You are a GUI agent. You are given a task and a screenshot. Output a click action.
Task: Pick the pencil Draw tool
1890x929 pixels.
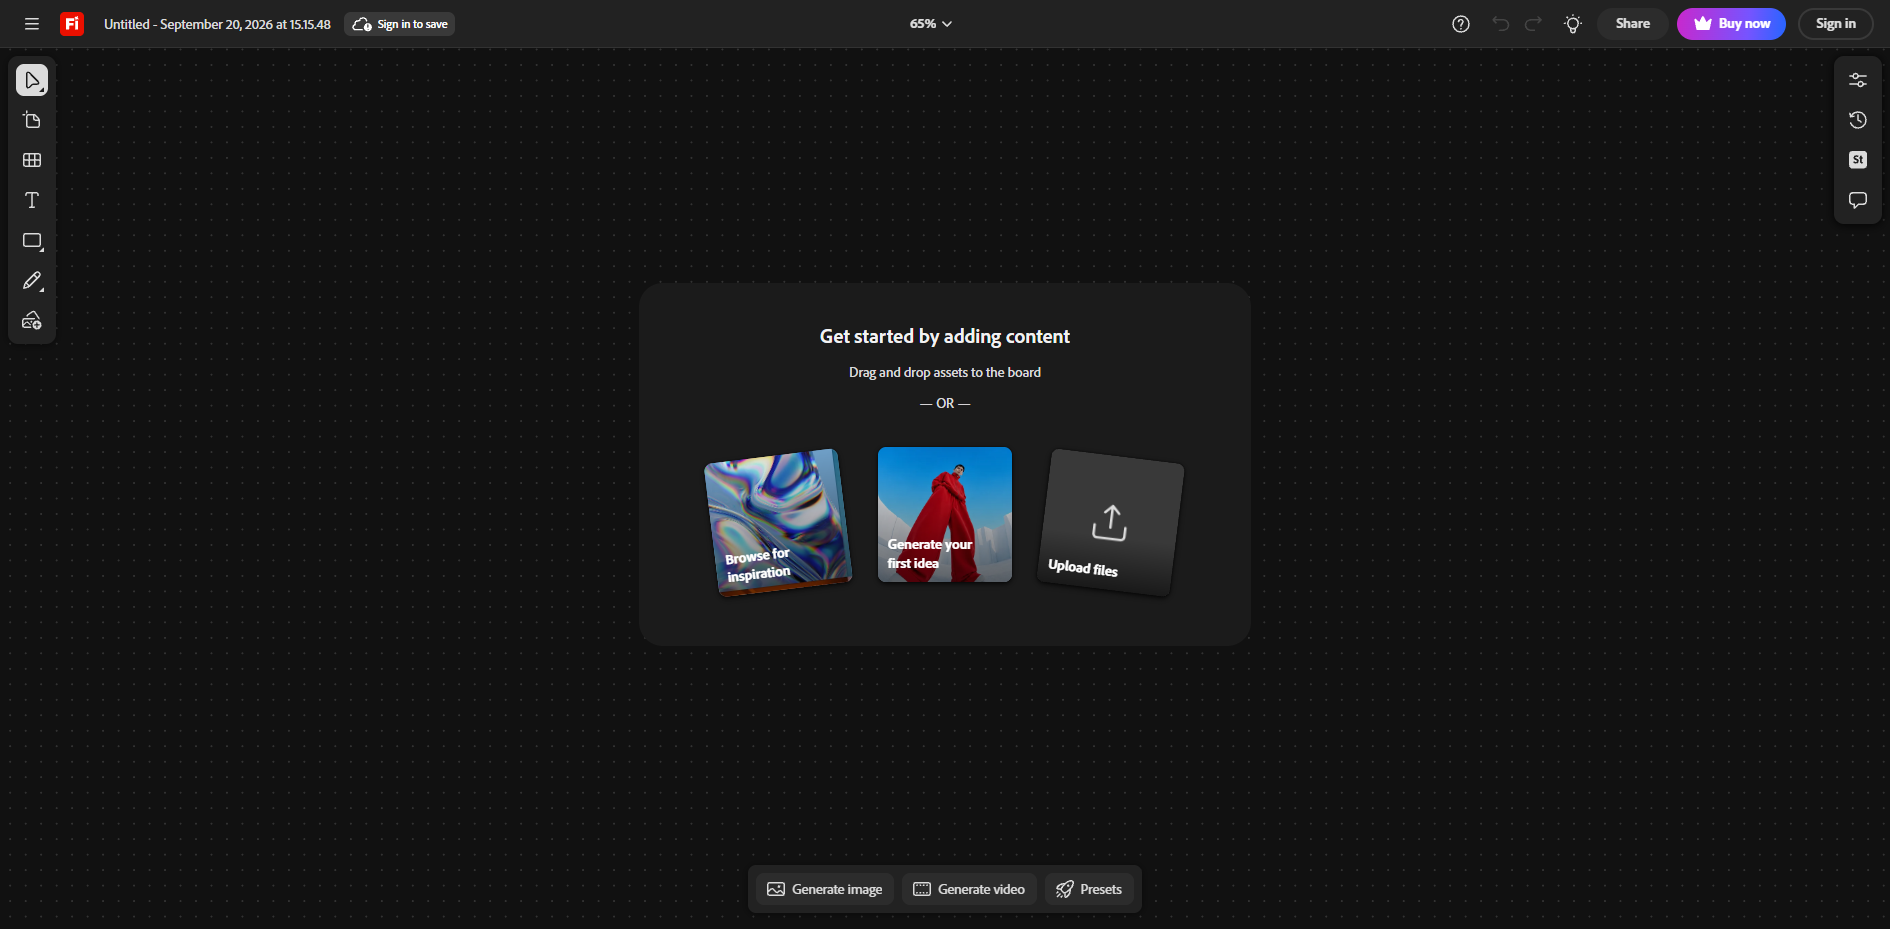coord(32,281)
